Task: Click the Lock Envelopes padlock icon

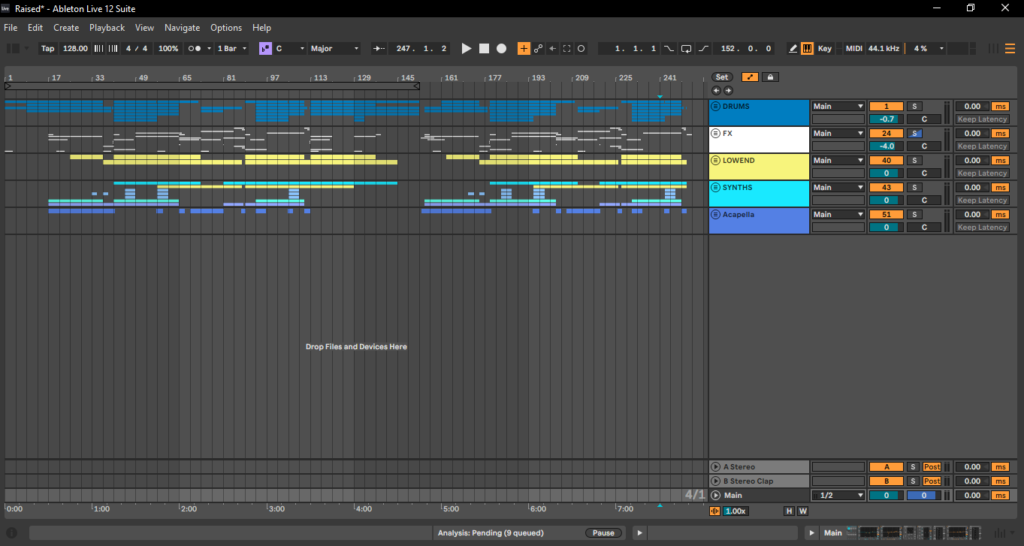Action: tap(771, 77)
